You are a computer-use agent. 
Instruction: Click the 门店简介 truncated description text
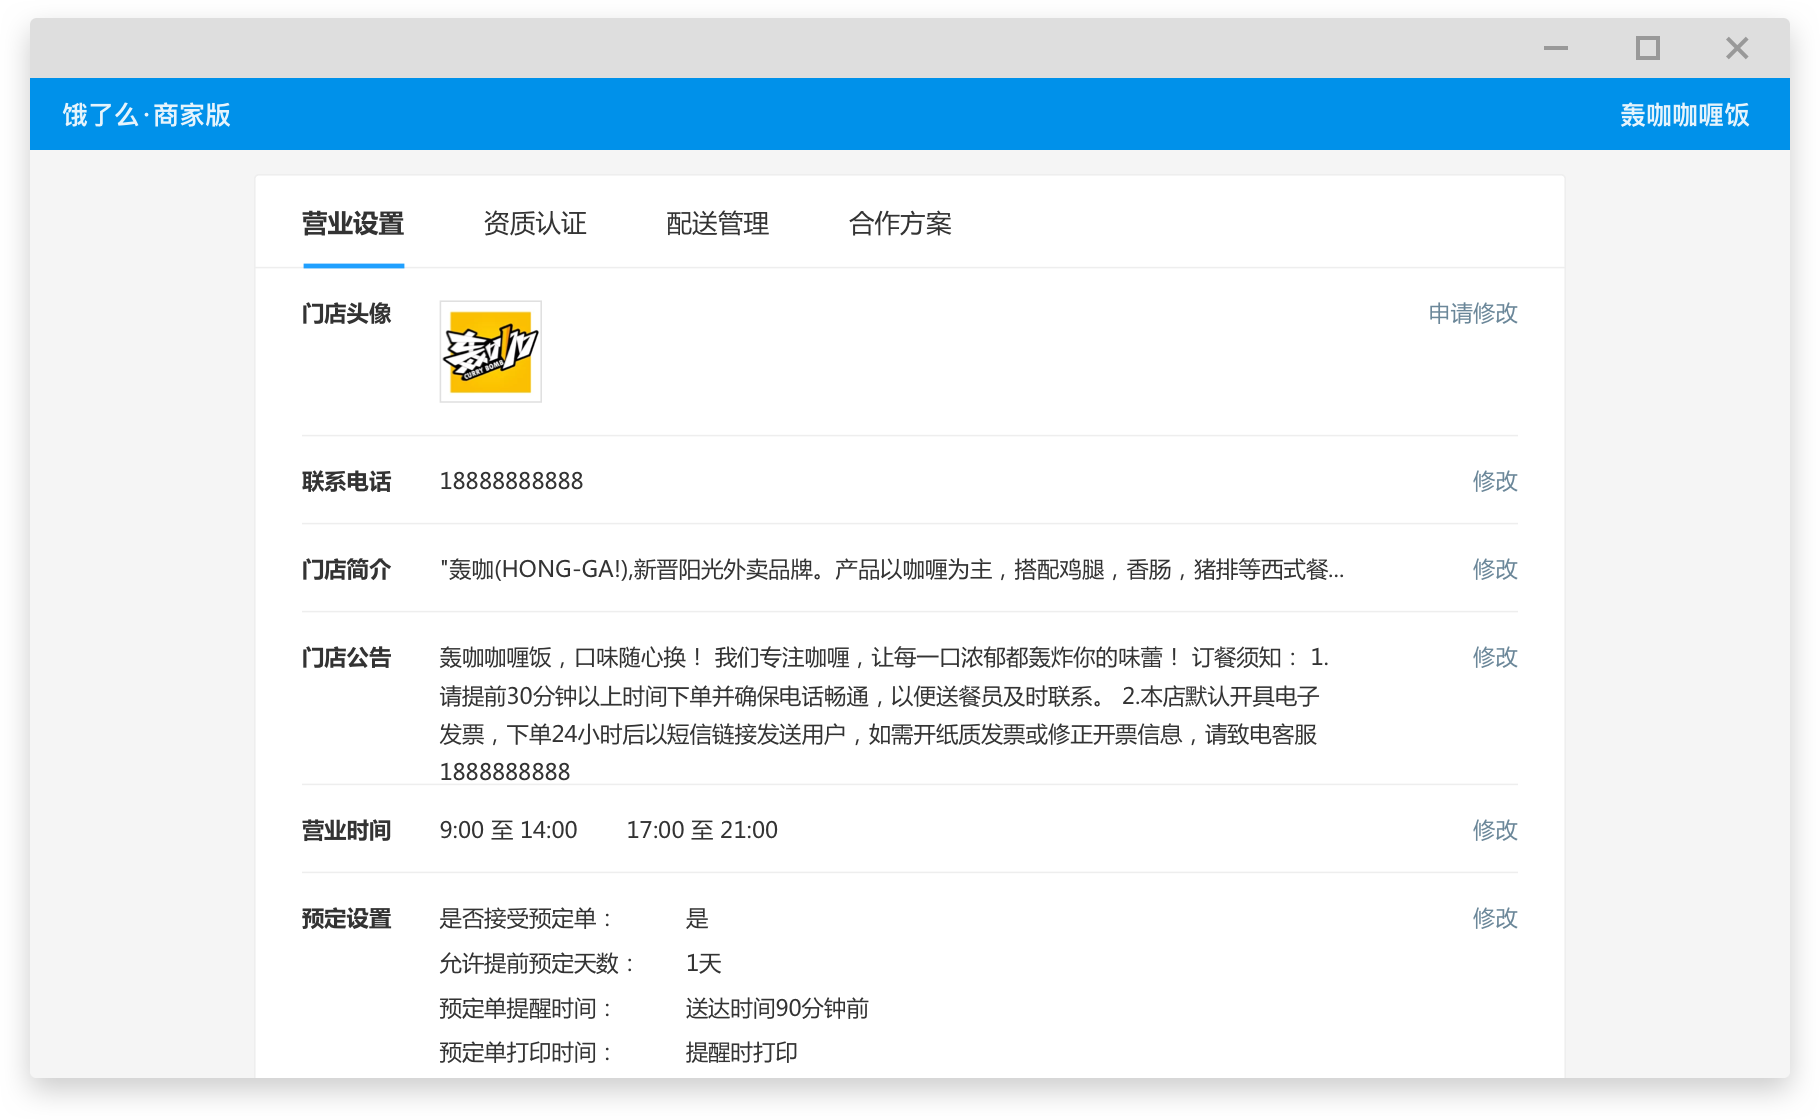tap(890, 569)
